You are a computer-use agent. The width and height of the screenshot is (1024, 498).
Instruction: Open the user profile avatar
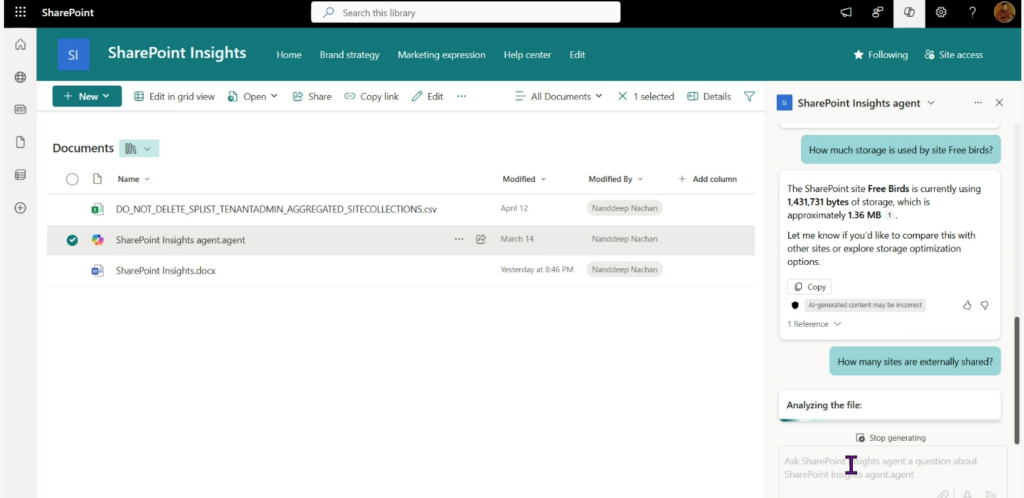pyautogui.click(x=1004, y=12)
